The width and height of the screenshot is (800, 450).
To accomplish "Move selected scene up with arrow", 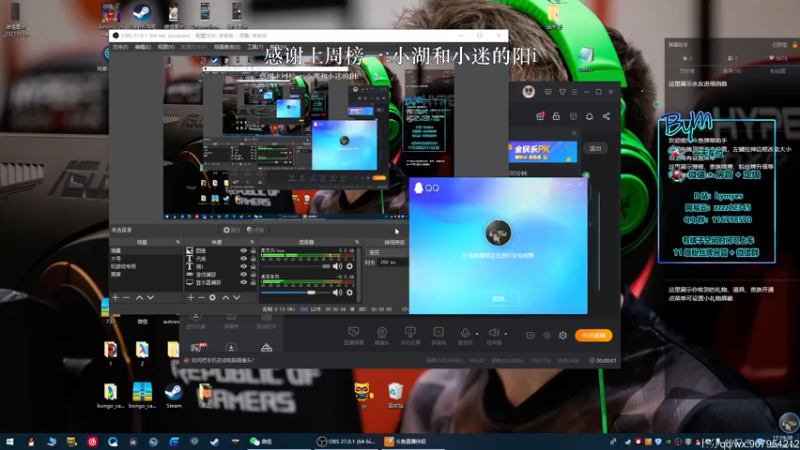I will tap(139, 297).
